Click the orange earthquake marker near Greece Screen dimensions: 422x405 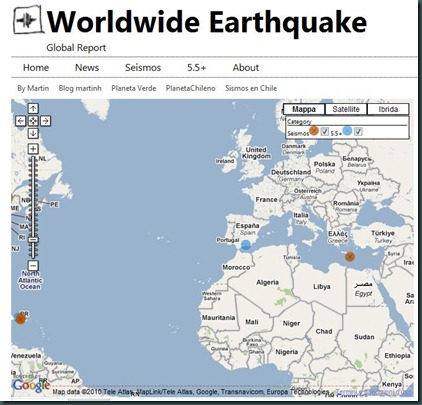pos(349,257)
